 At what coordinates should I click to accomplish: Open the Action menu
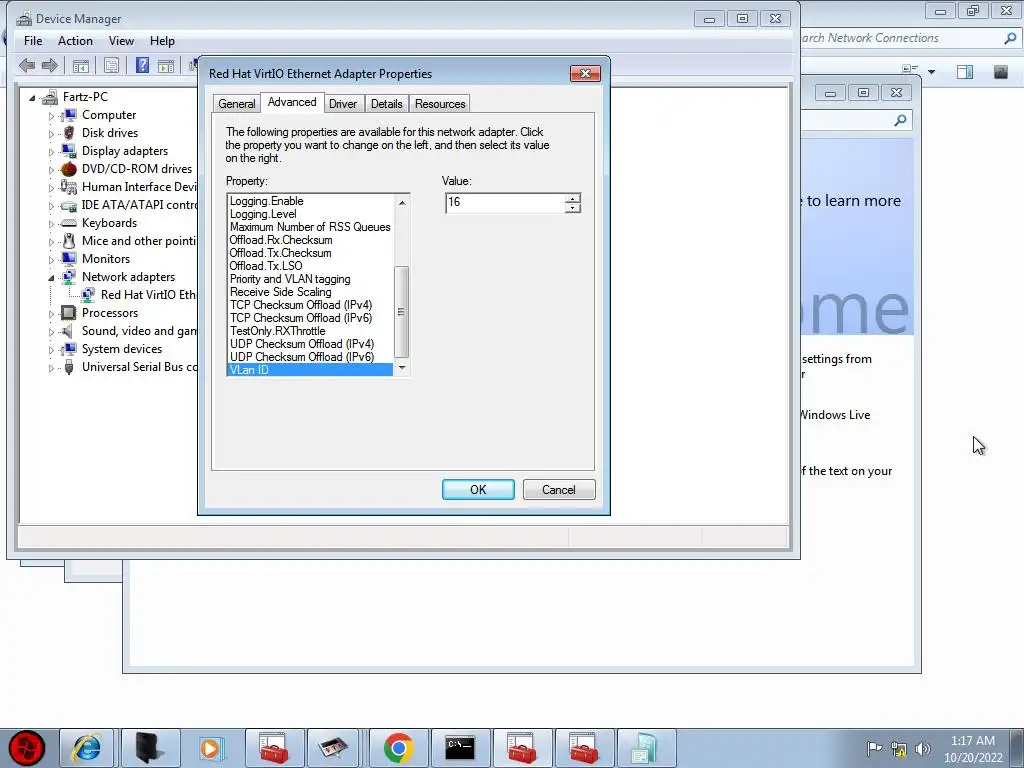point(75,40)
